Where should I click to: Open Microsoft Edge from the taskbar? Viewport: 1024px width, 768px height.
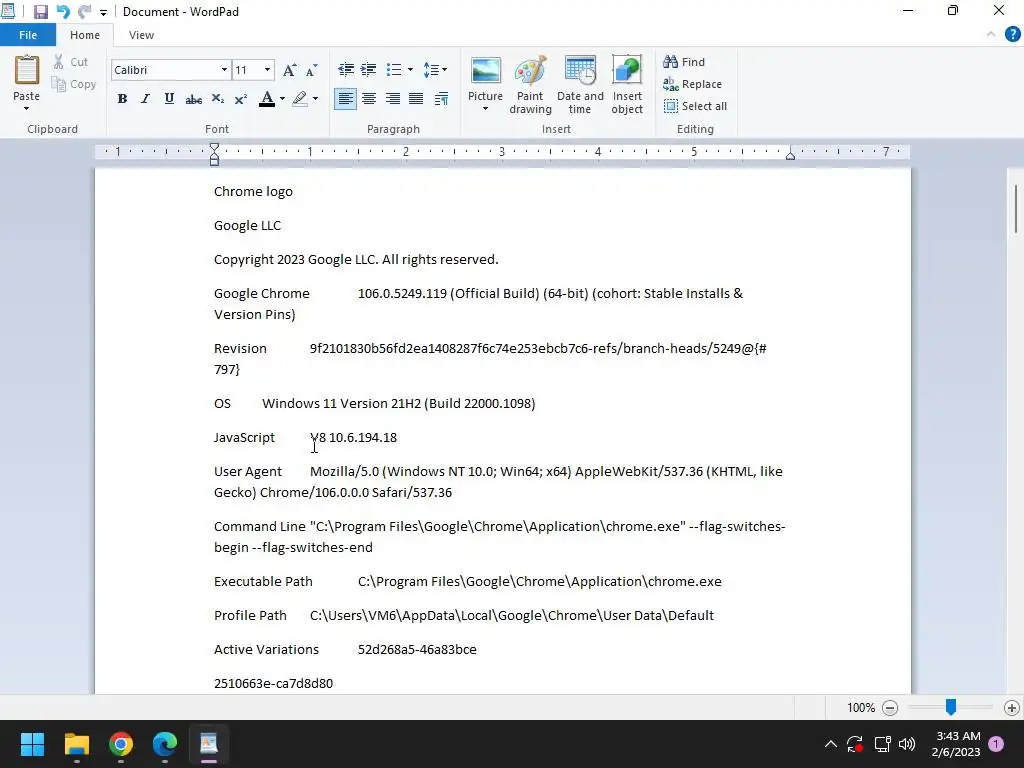165,744
